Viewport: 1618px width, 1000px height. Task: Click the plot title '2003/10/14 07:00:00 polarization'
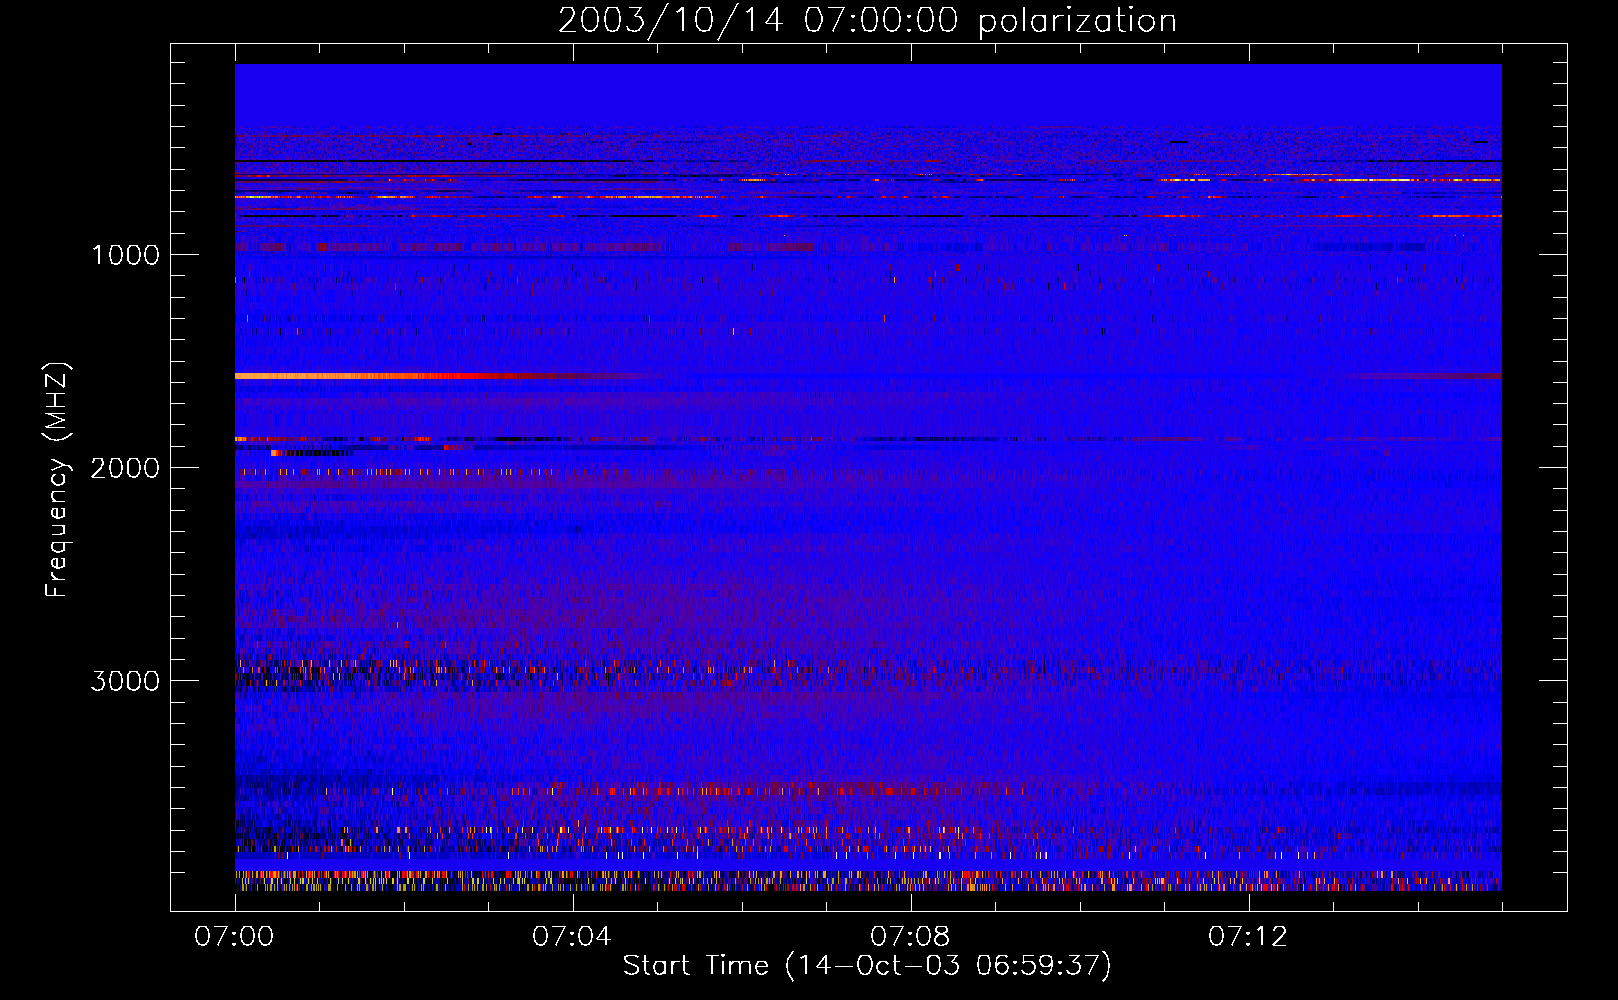(867, 20)
